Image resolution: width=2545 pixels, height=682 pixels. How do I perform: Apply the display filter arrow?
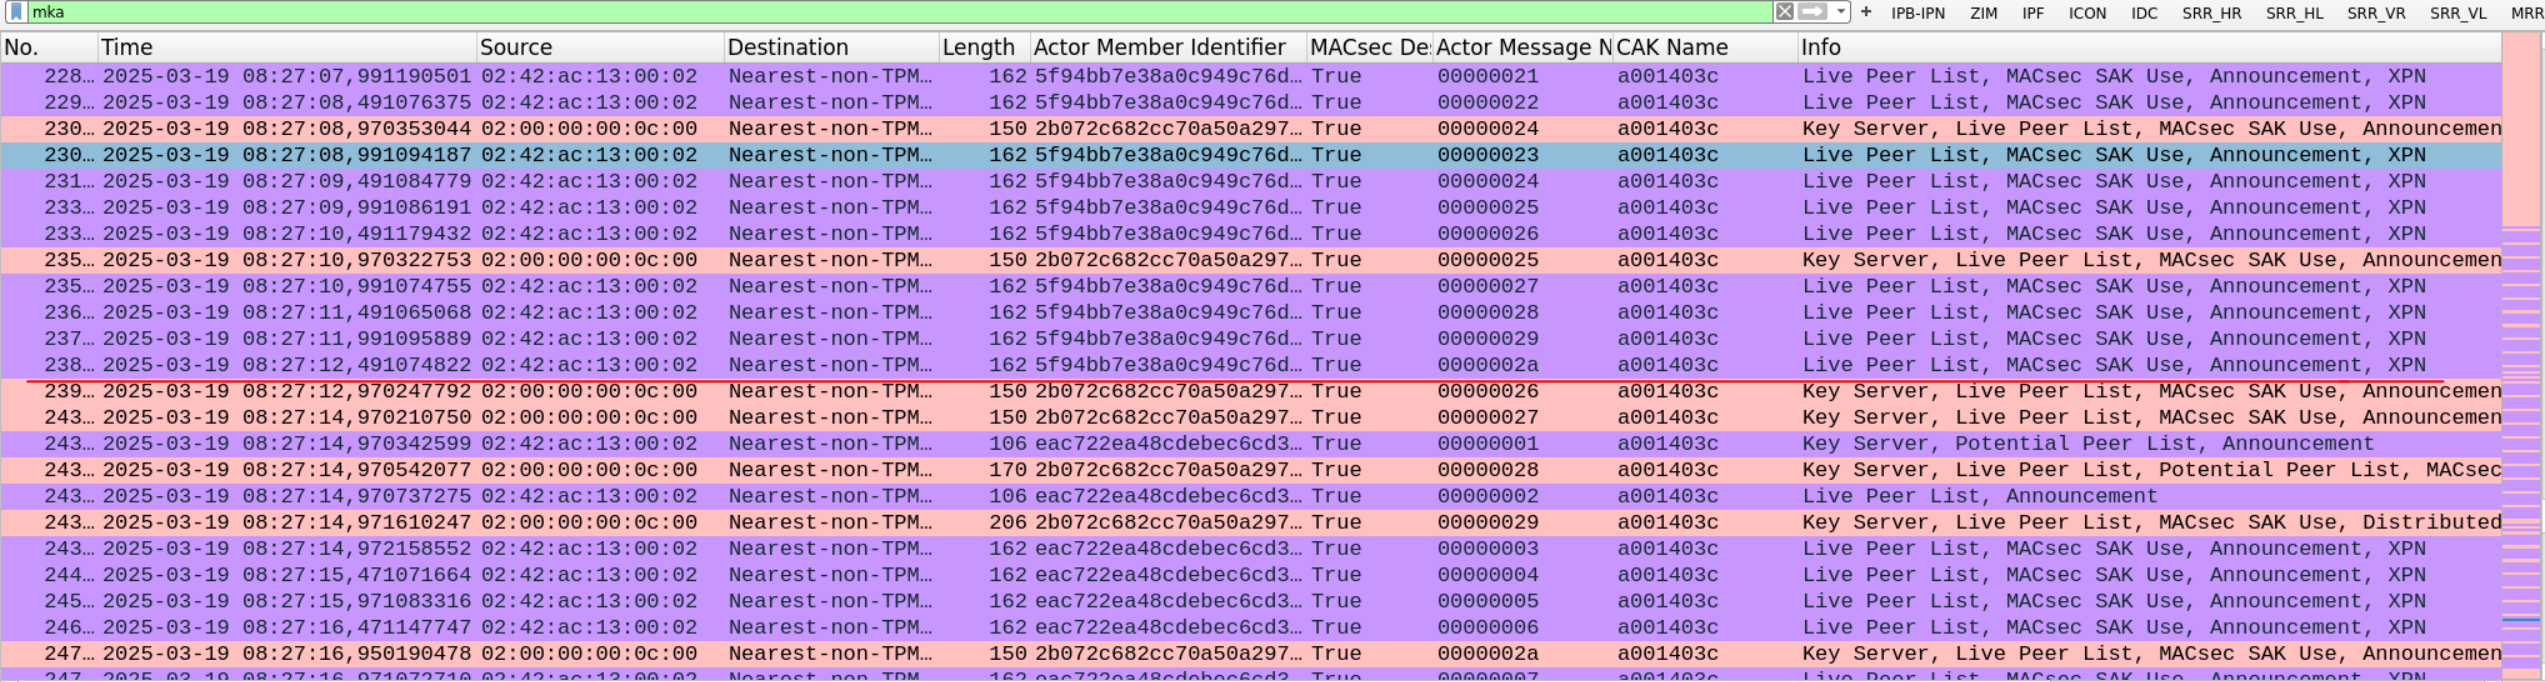(1812, 12)
